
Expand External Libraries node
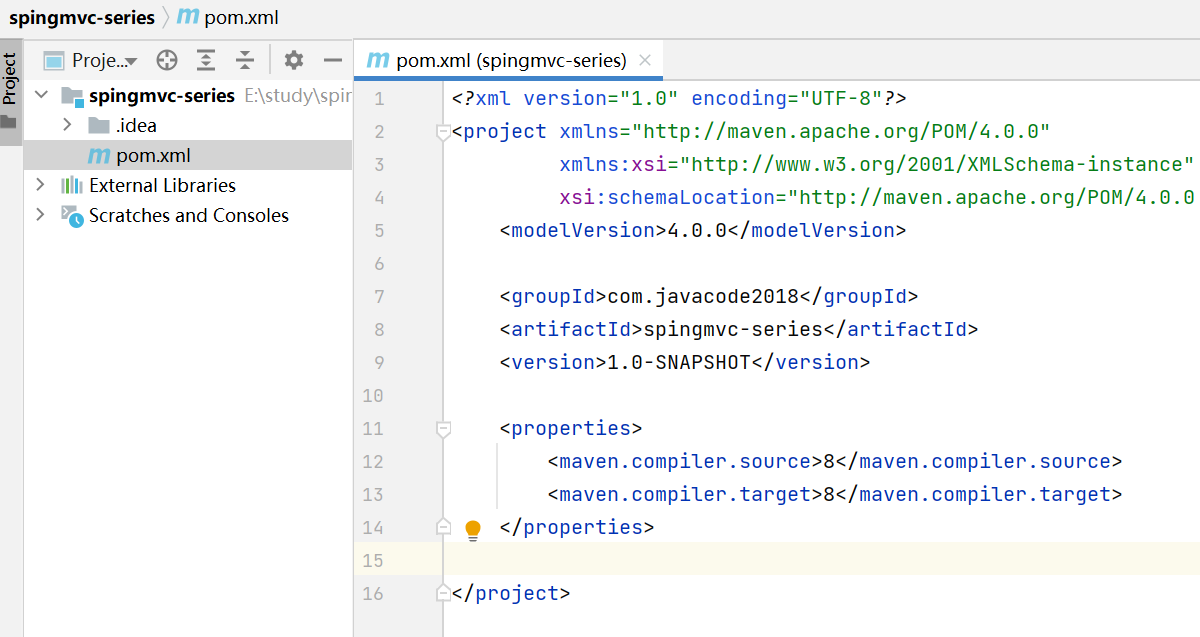pyautogui.click(x=41, y=185)
